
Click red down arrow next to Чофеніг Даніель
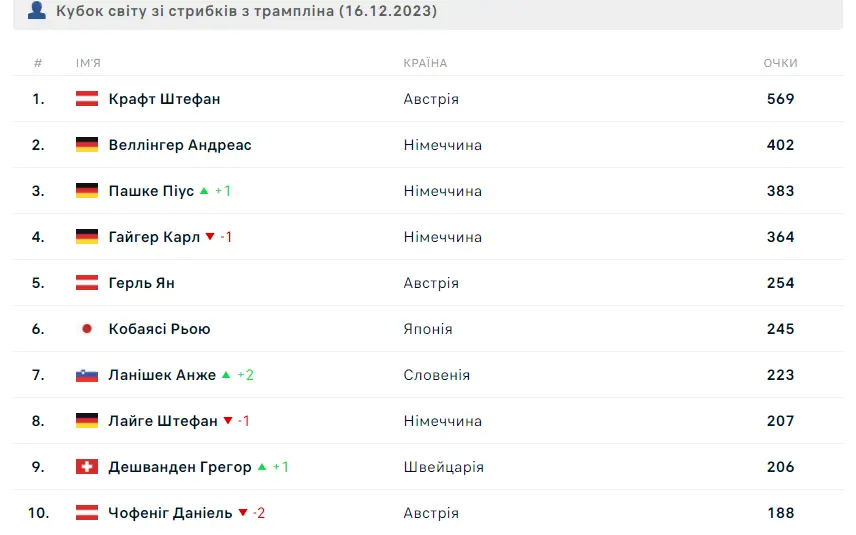(x=243, y=513)
